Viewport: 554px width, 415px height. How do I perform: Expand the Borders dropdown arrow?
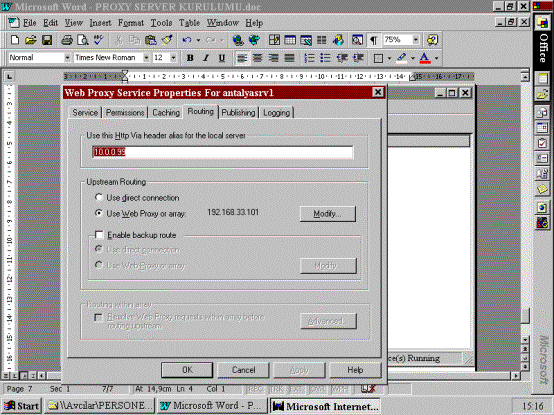point(389,58)
